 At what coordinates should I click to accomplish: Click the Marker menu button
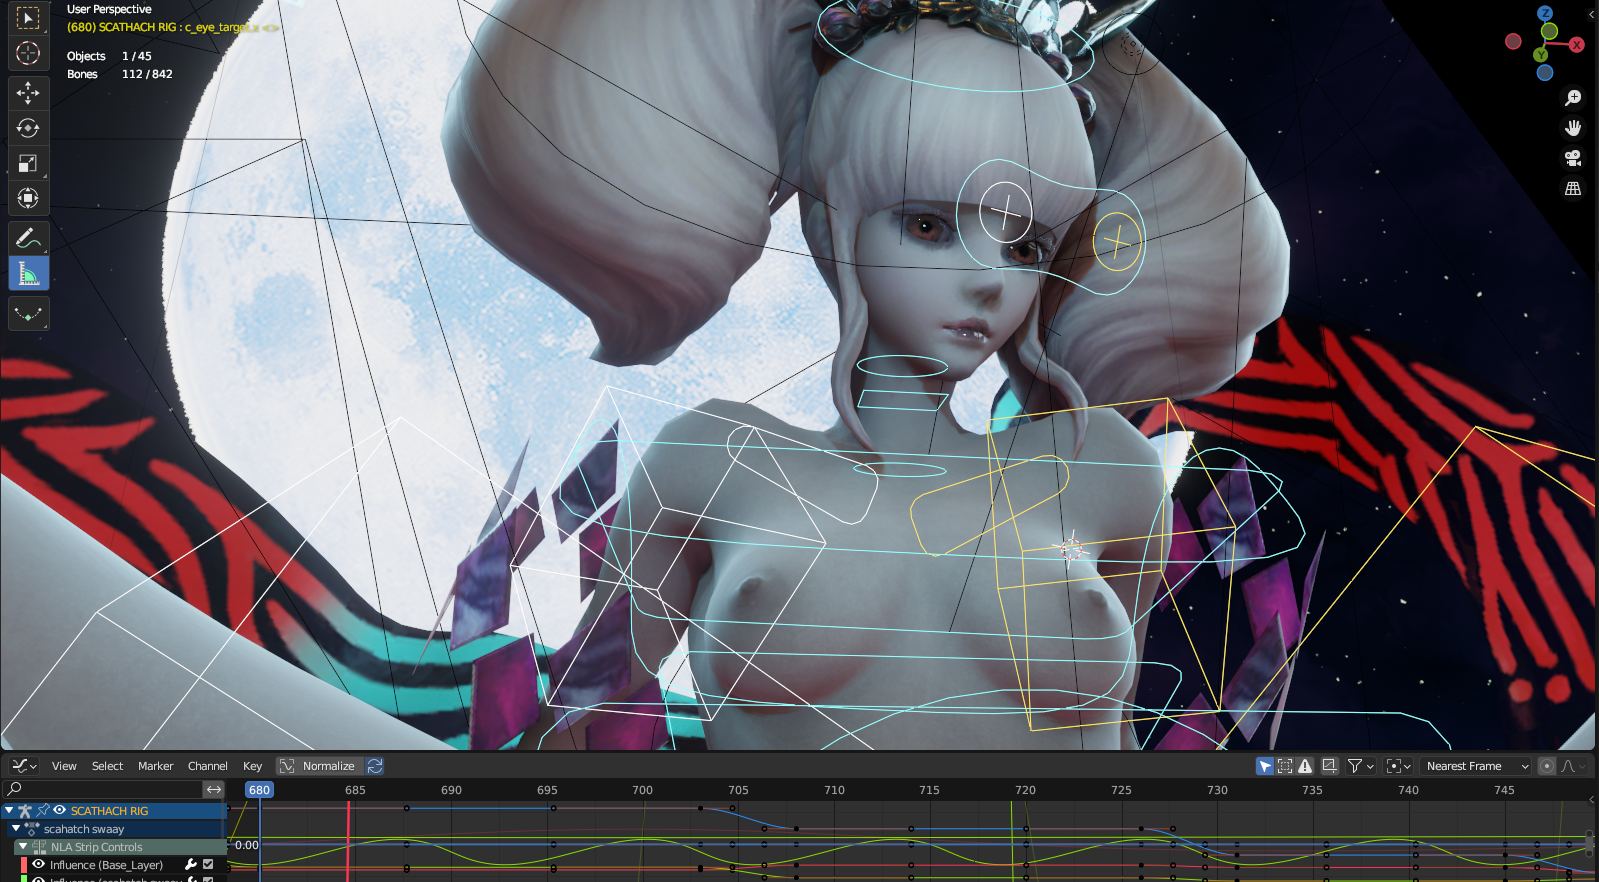pos(155,766)
